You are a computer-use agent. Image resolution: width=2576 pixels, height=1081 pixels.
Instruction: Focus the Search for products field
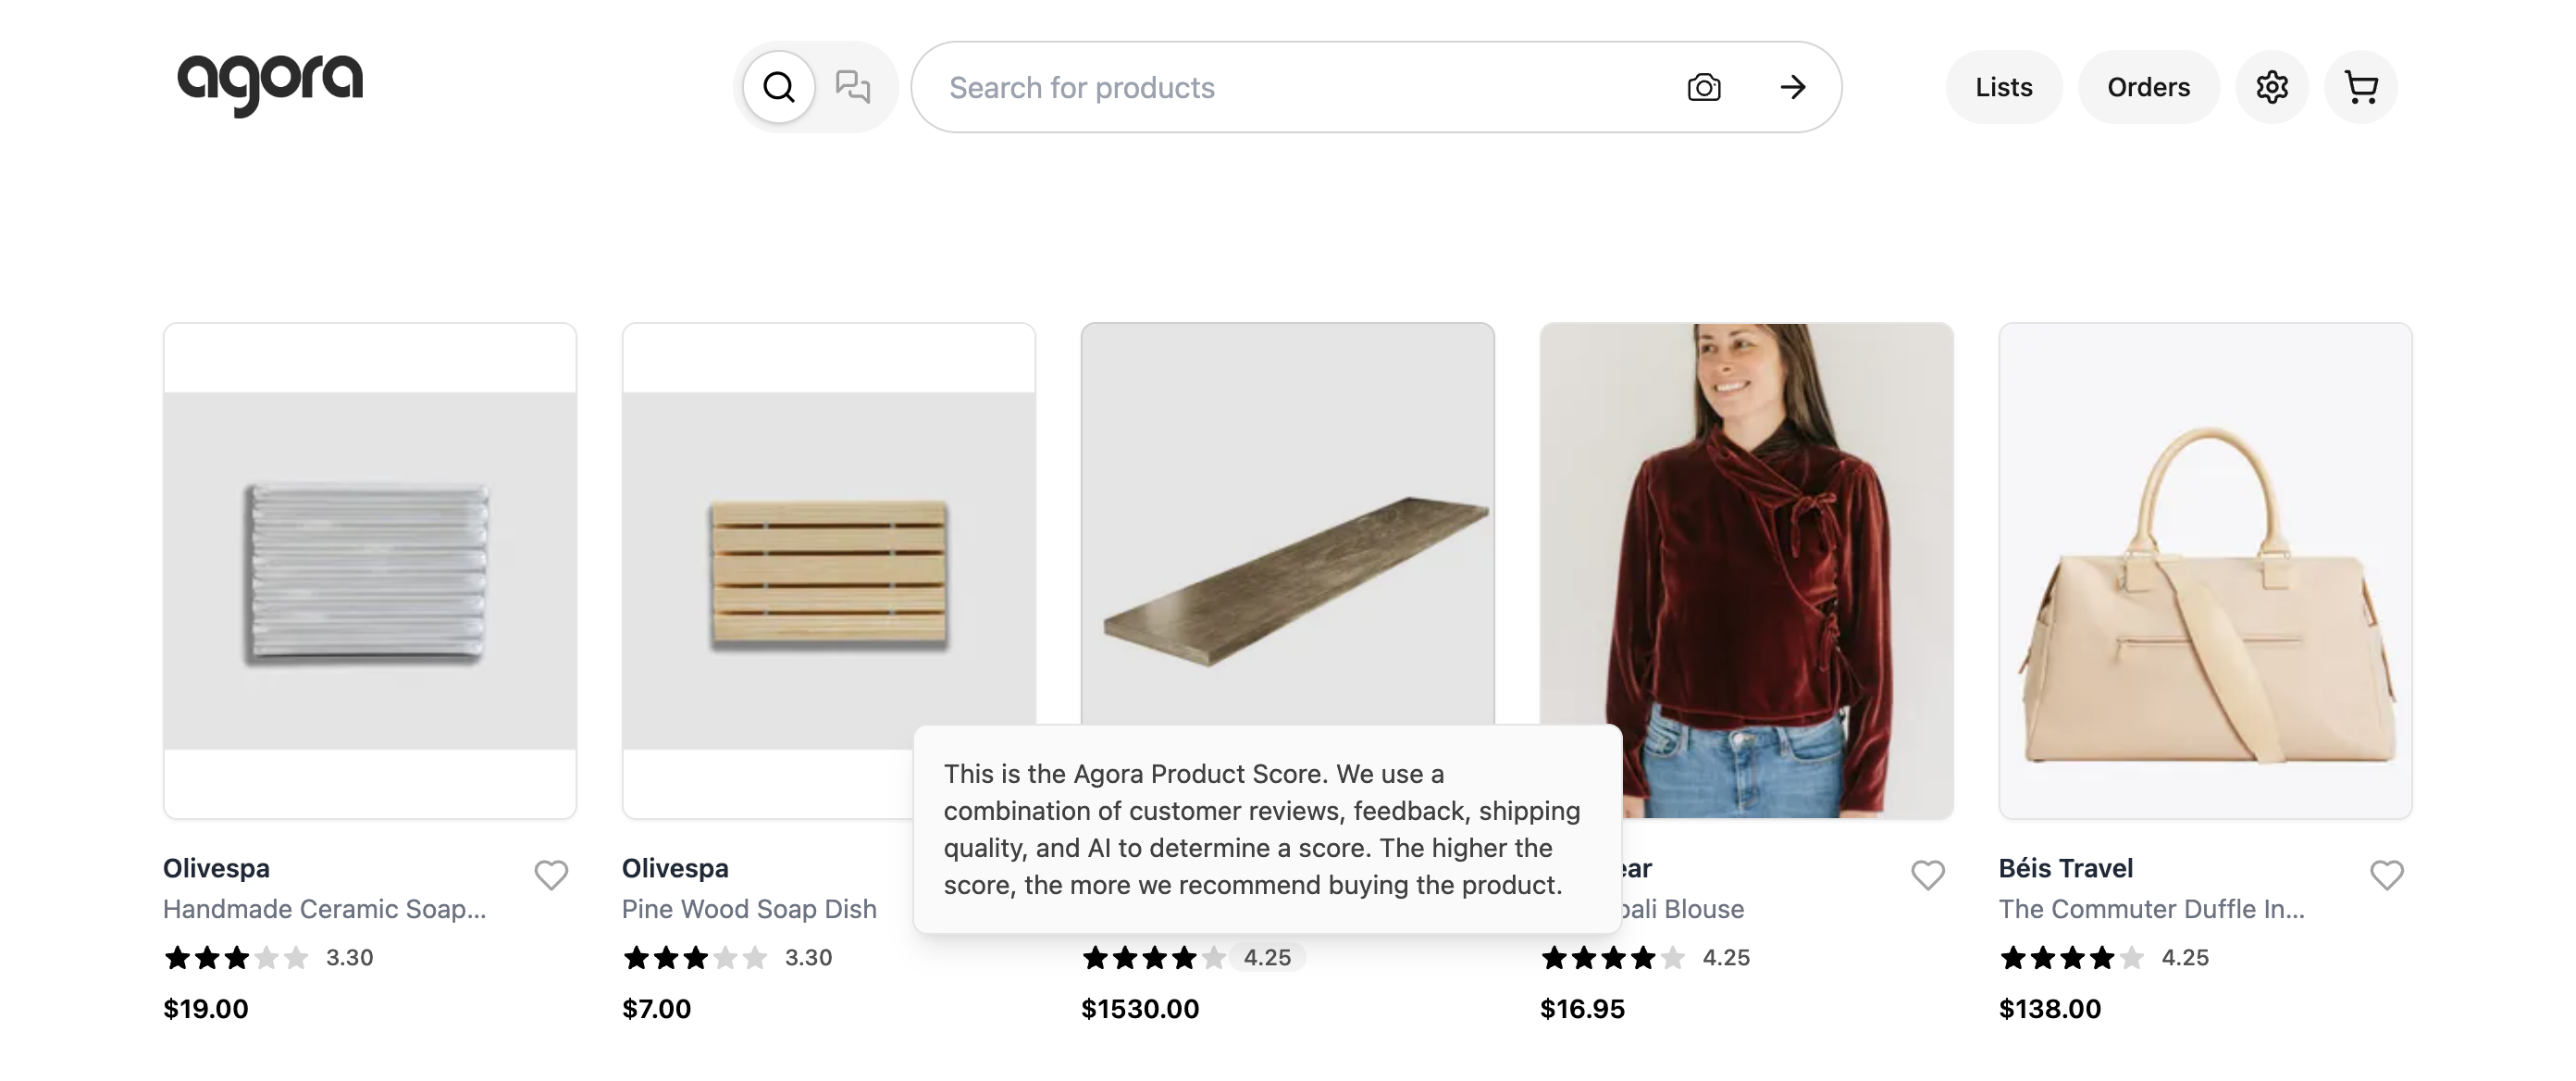(1300, 88)
